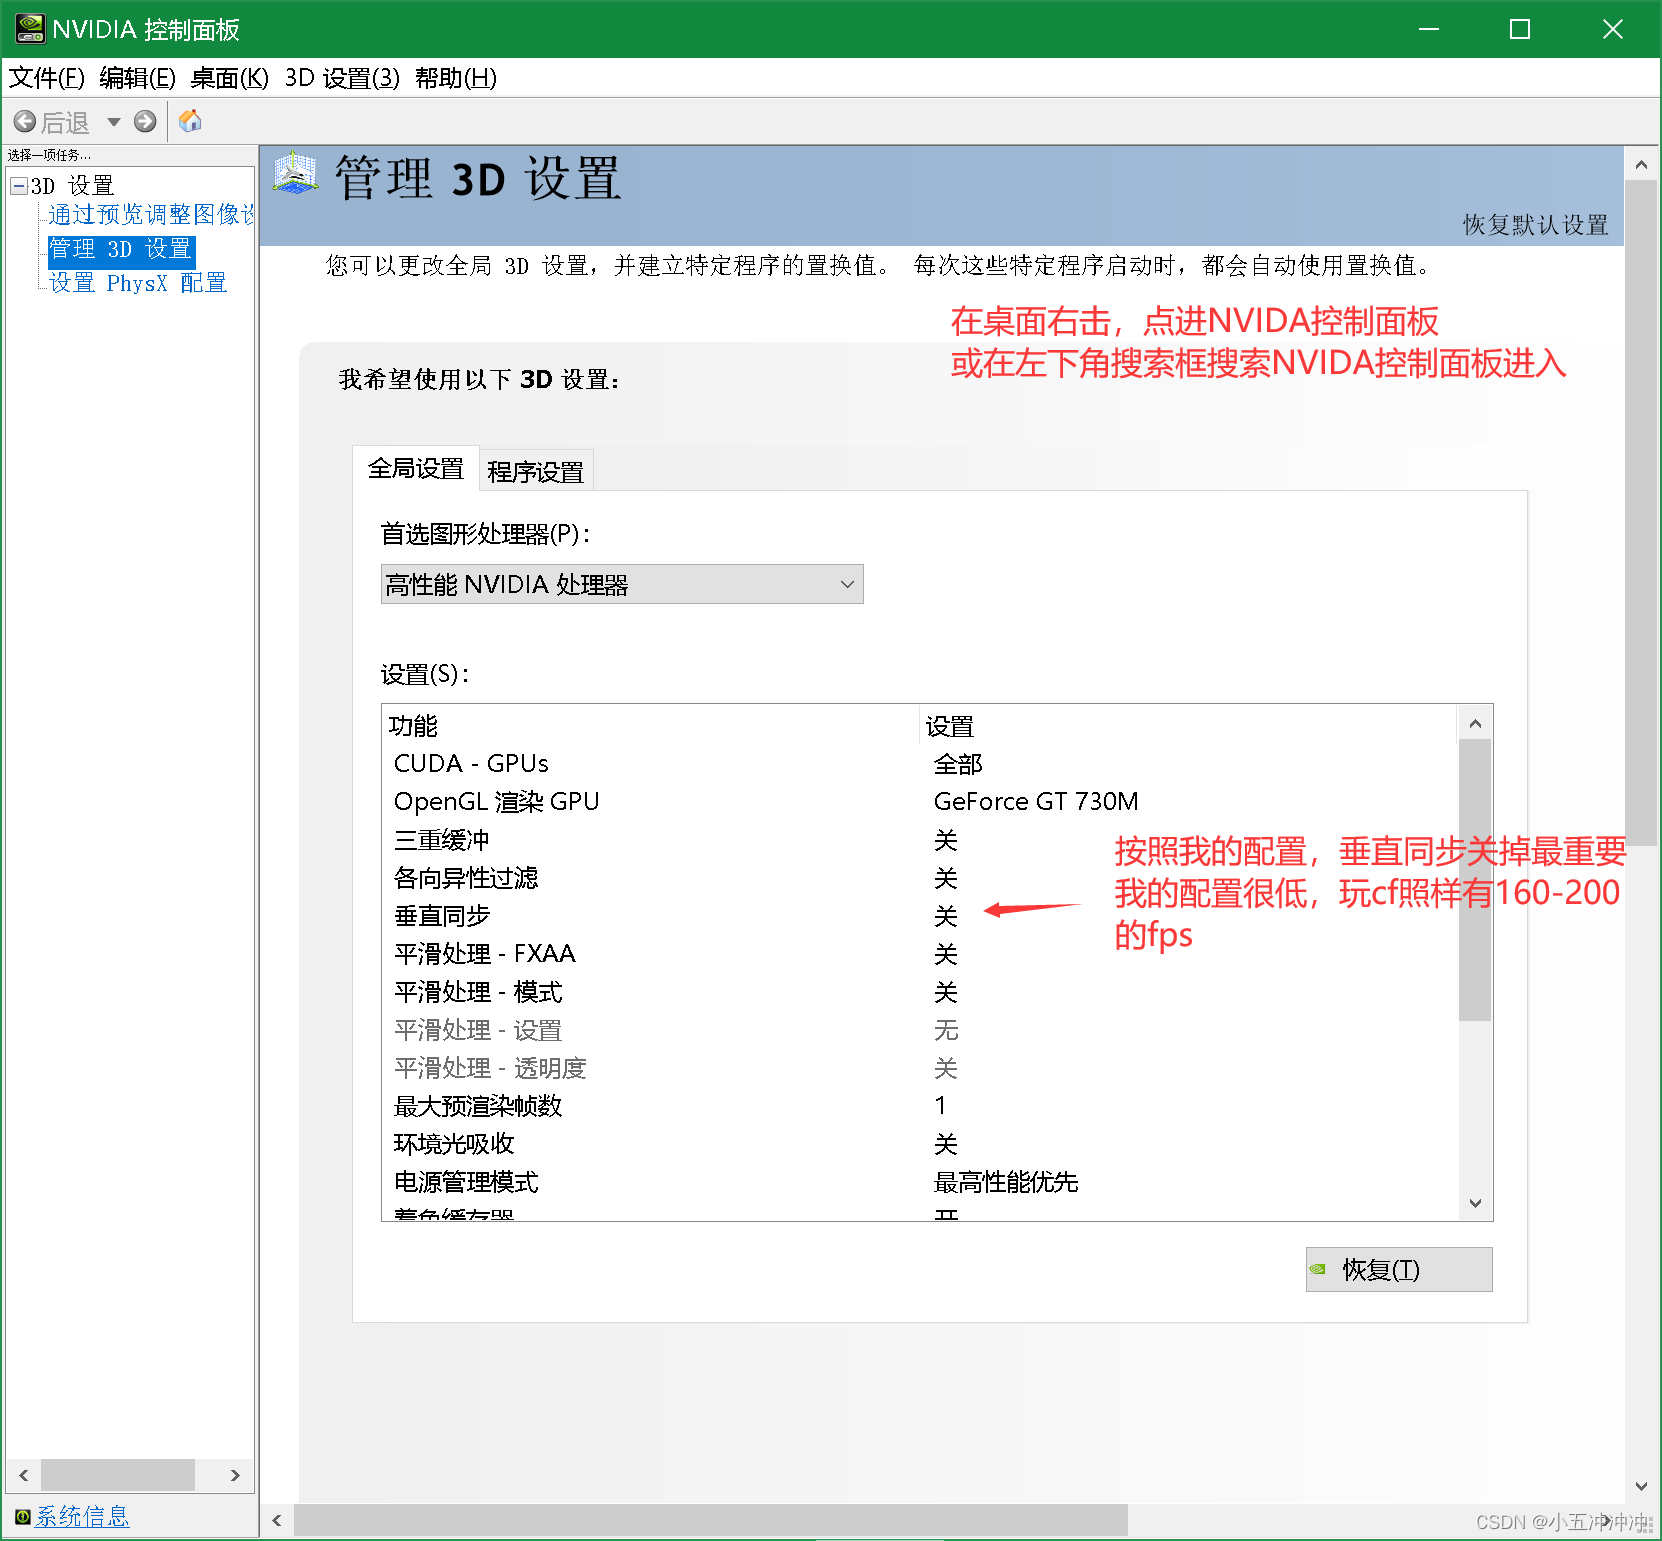The image size is (1662, 1541).
Task: Open the 帮助(H) menu
Action: point(455,78)
